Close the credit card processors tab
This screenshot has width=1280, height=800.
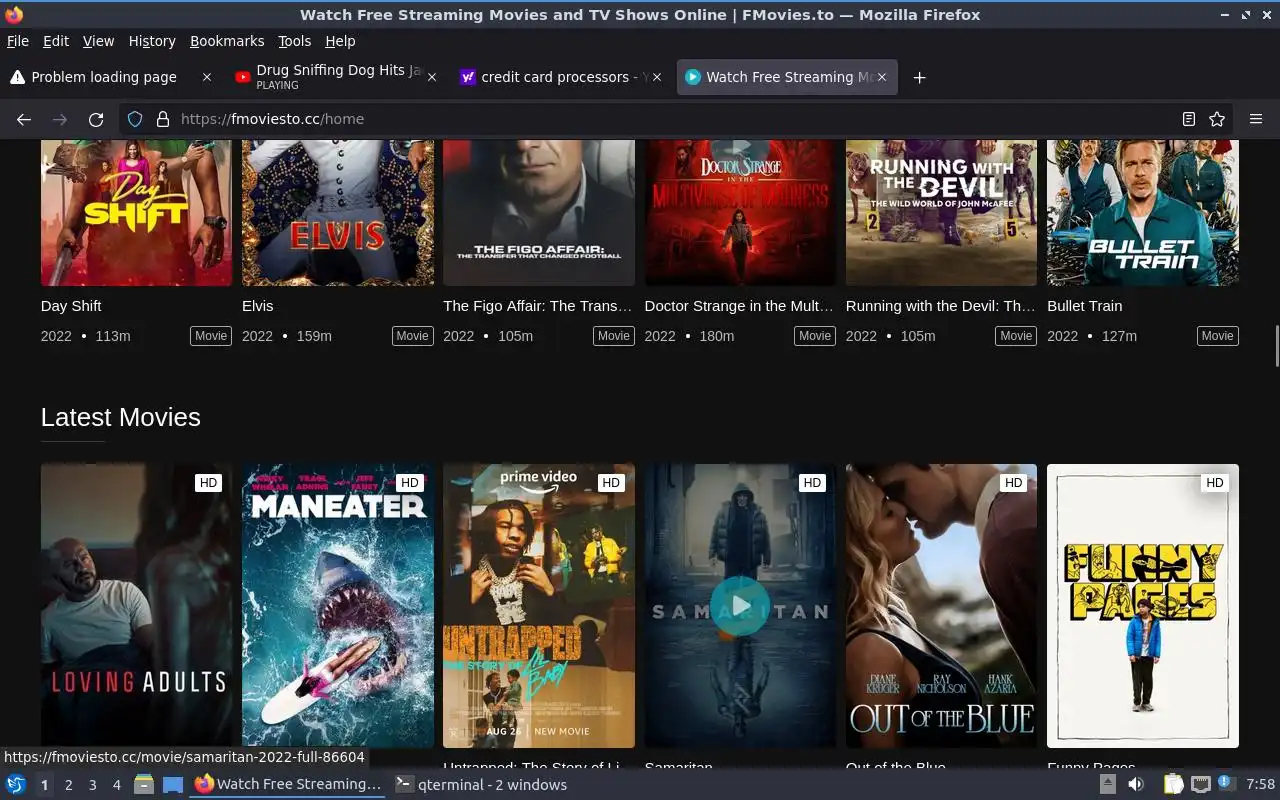coord(657,77)
